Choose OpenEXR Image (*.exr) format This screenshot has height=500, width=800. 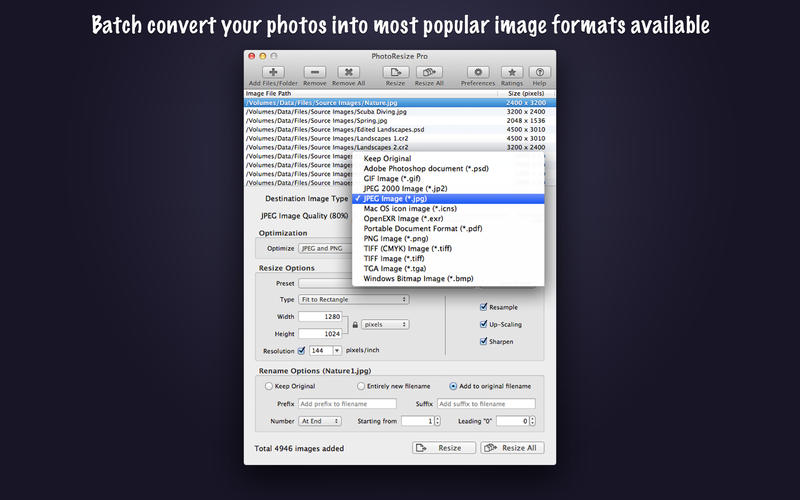coord(448,218)
